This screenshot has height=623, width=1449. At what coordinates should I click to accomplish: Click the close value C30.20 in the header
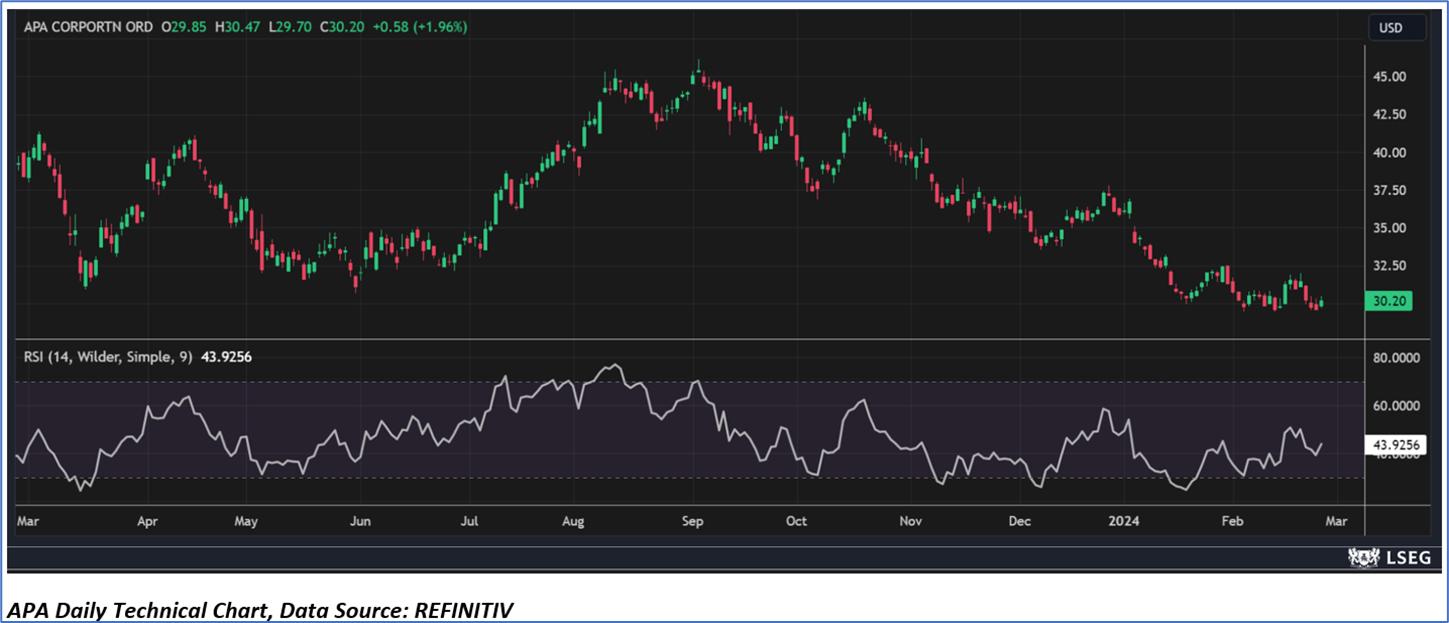pos(344,27)
